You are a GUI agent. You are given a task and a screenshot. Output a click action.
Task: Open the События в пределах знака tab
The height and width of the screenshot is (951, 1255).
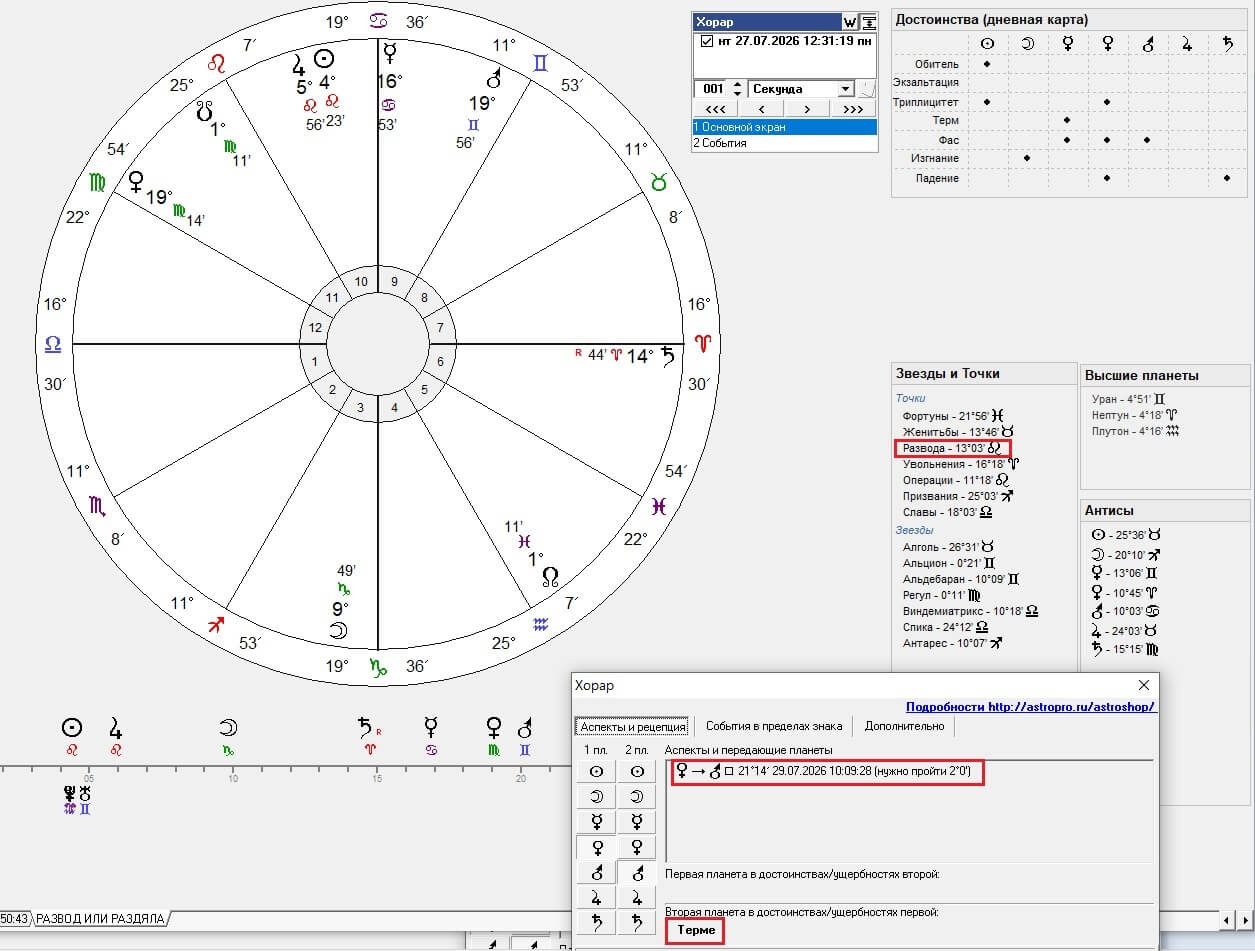[774, 726]
